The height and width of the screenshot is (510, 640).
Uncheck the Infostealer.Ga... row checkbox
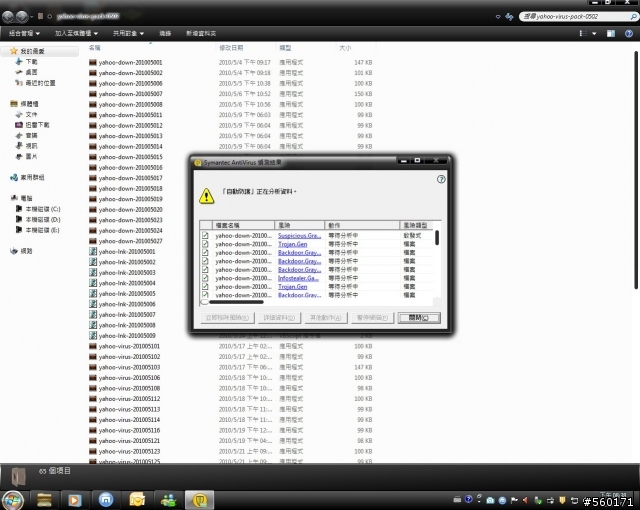205,278
